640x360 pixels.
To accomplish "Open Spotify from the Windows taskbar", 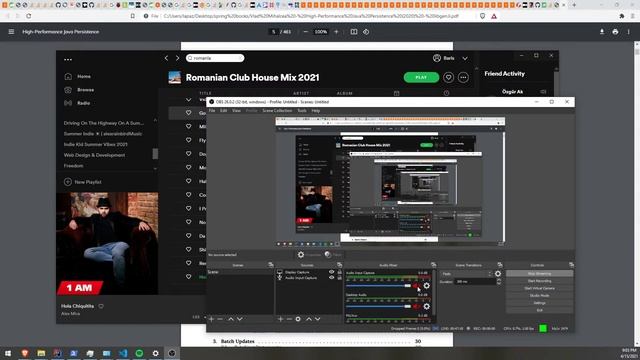I will tap(139, 353).
